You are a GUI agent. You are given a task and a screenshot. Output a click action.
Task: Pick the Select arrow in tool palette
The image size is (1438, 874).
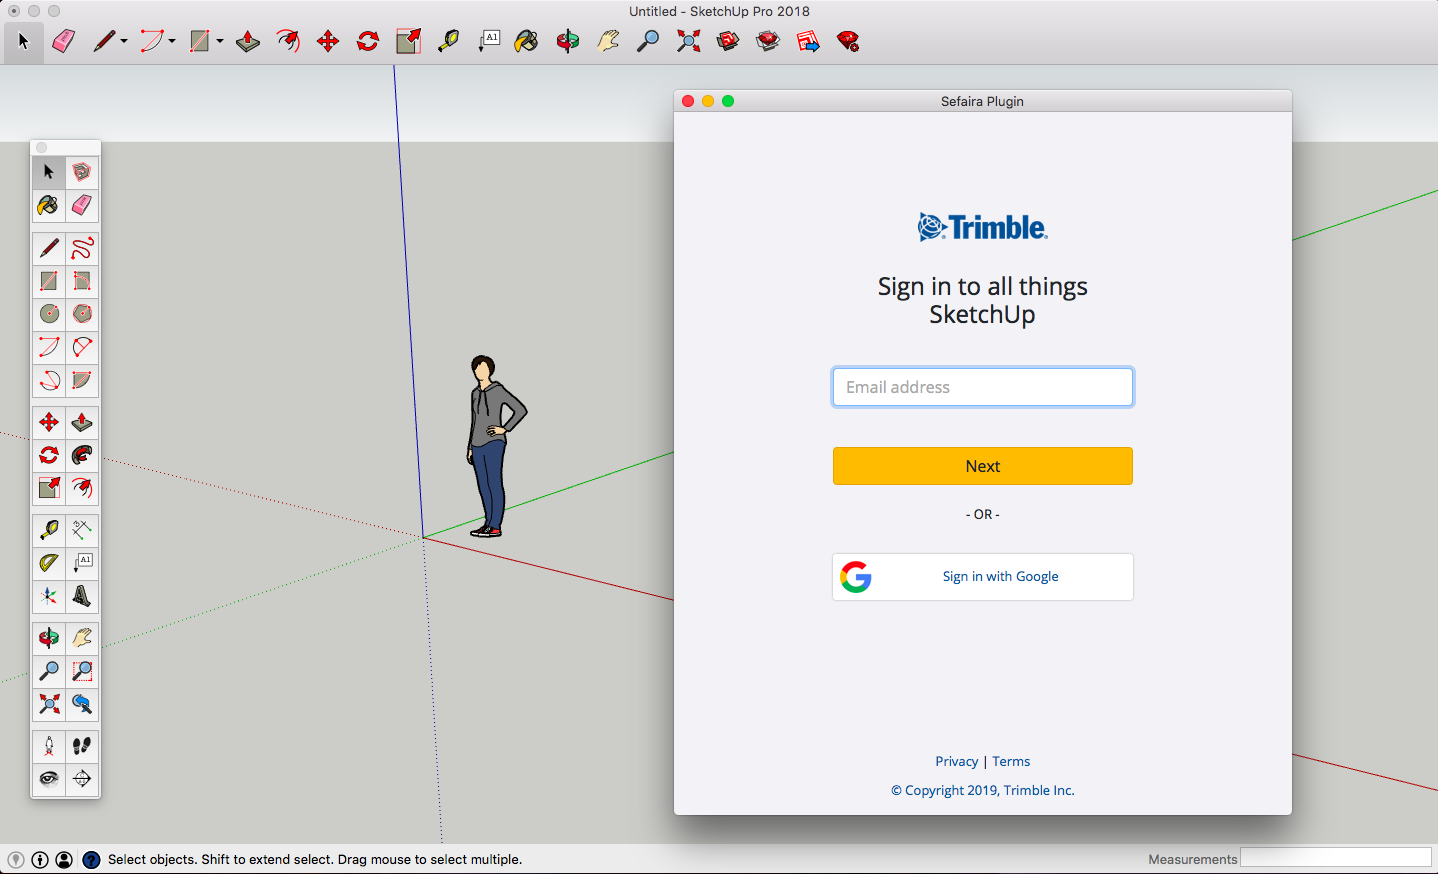pyautogui.click(x=48, y=172)
